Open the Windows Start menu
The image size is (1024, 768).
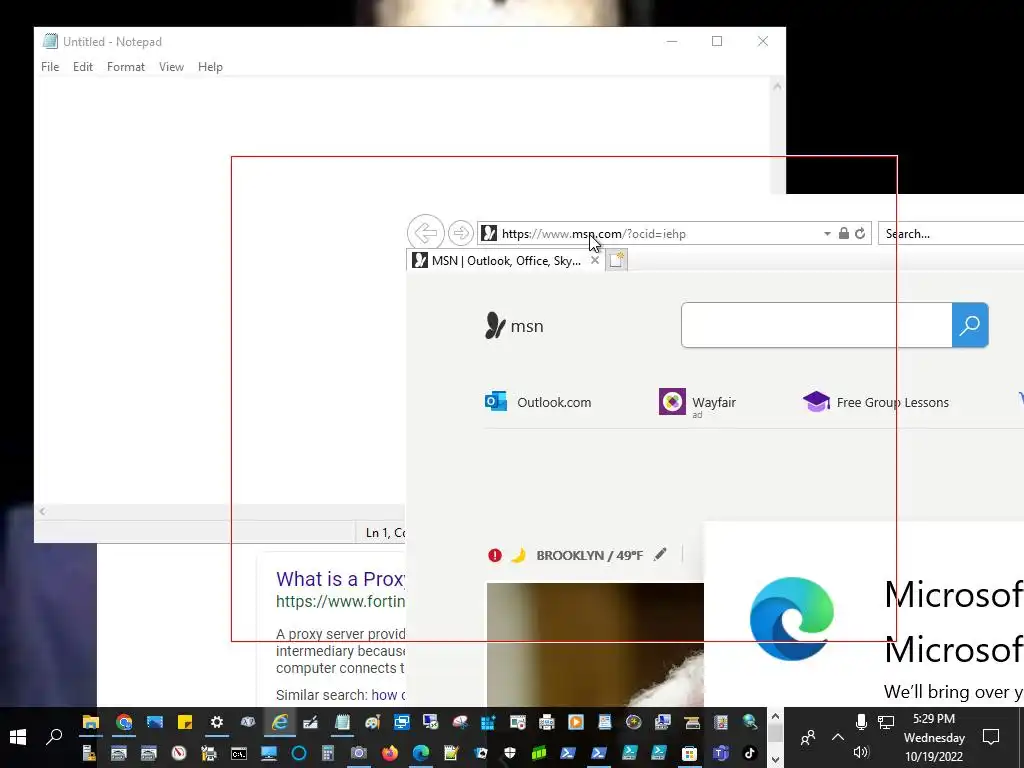[x=18, y=737]
